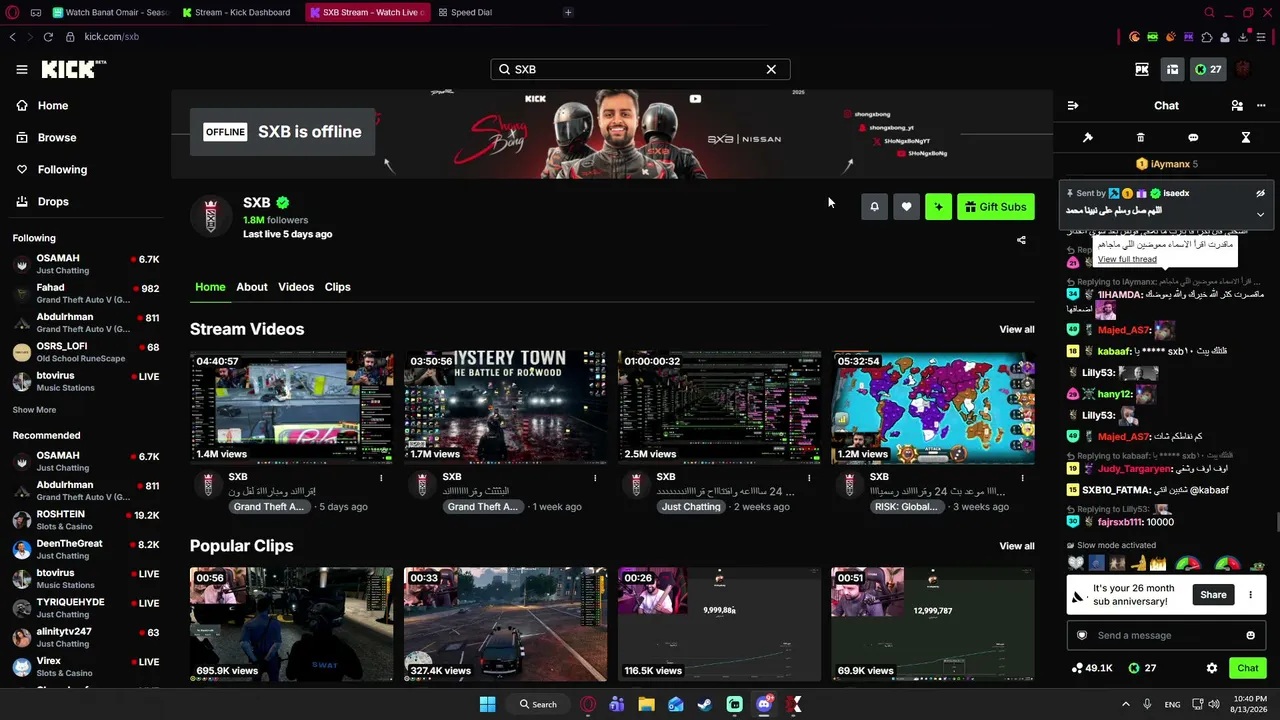The image size is (1280, 720).
Task: Click the Gift Subs button
Action: point(996,207)
